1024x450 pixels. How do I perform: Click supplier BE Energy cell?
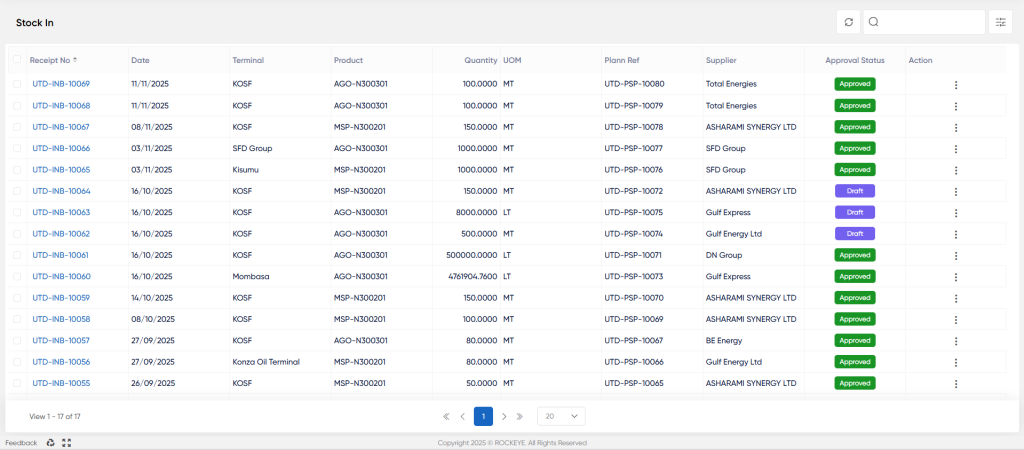(724, 340)
